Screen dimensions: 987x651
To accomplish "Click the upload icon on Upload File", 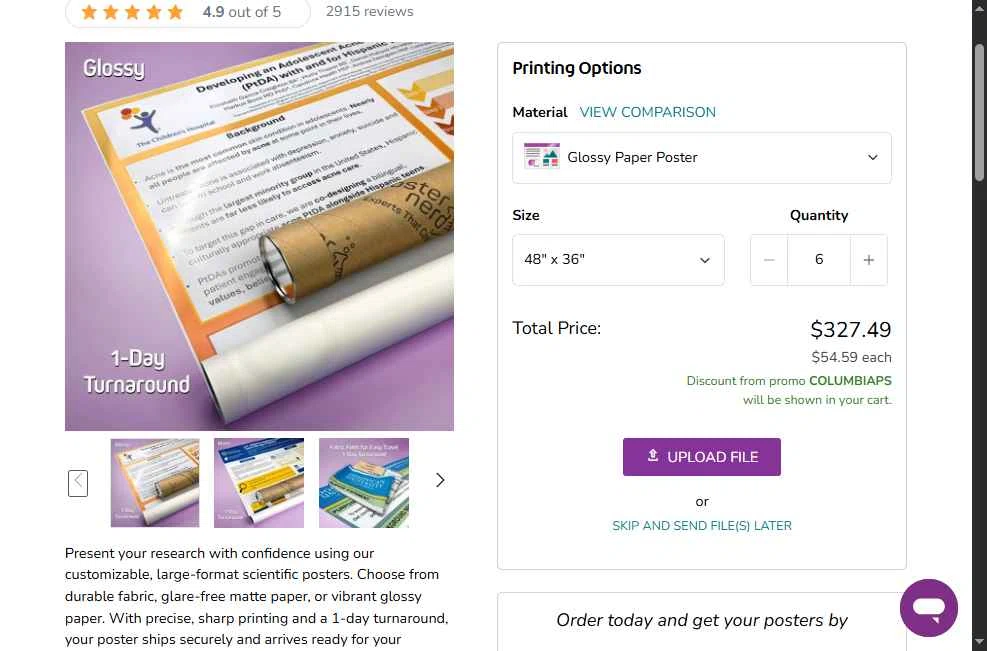I will tap(653, 456).
